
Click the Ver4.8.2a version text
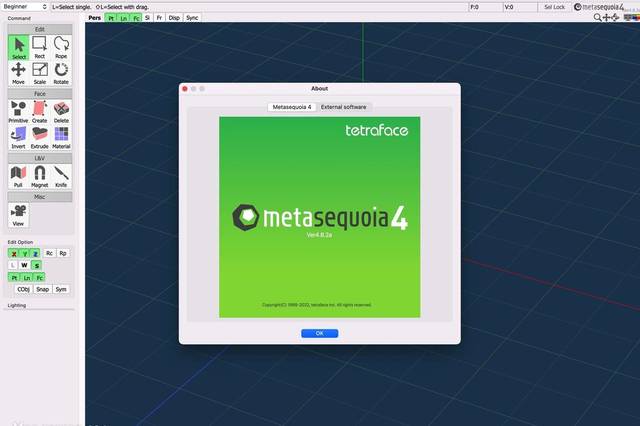319,235
